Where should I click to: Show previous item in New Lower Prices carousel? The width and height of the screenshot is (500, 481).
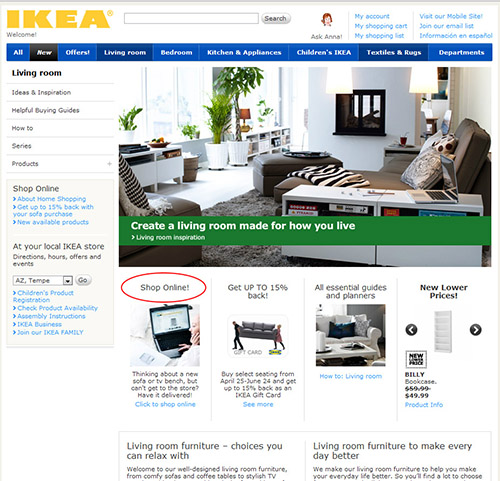411,330
